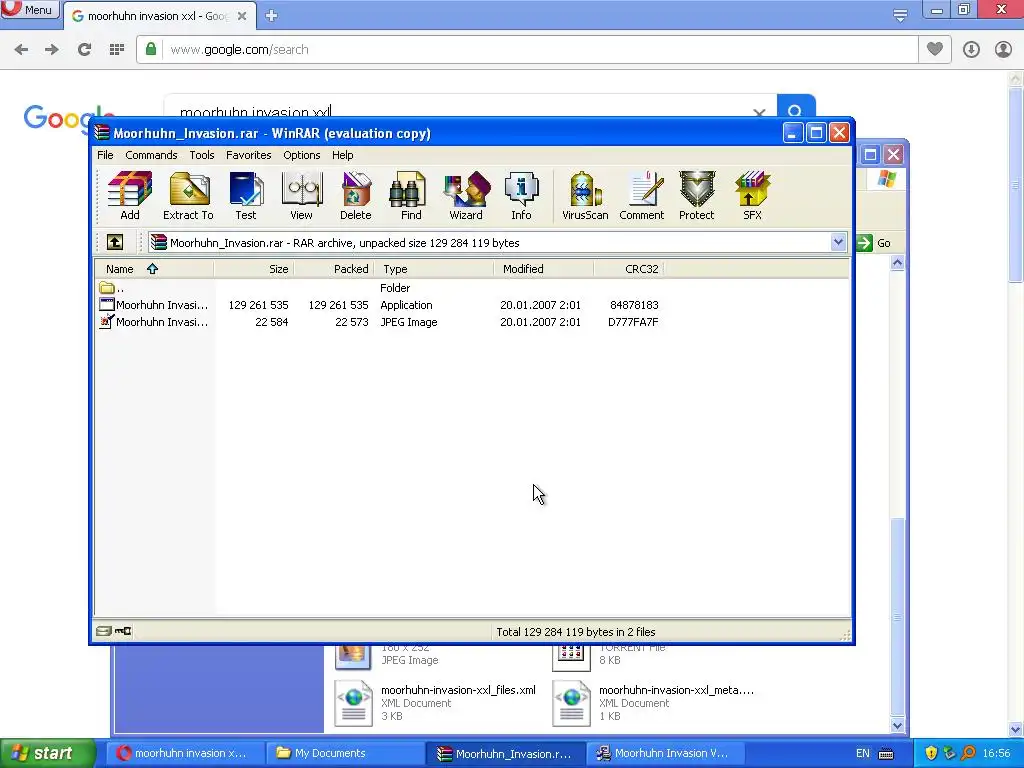
Task: Open the Commands menu
Action: coord(152,155)
